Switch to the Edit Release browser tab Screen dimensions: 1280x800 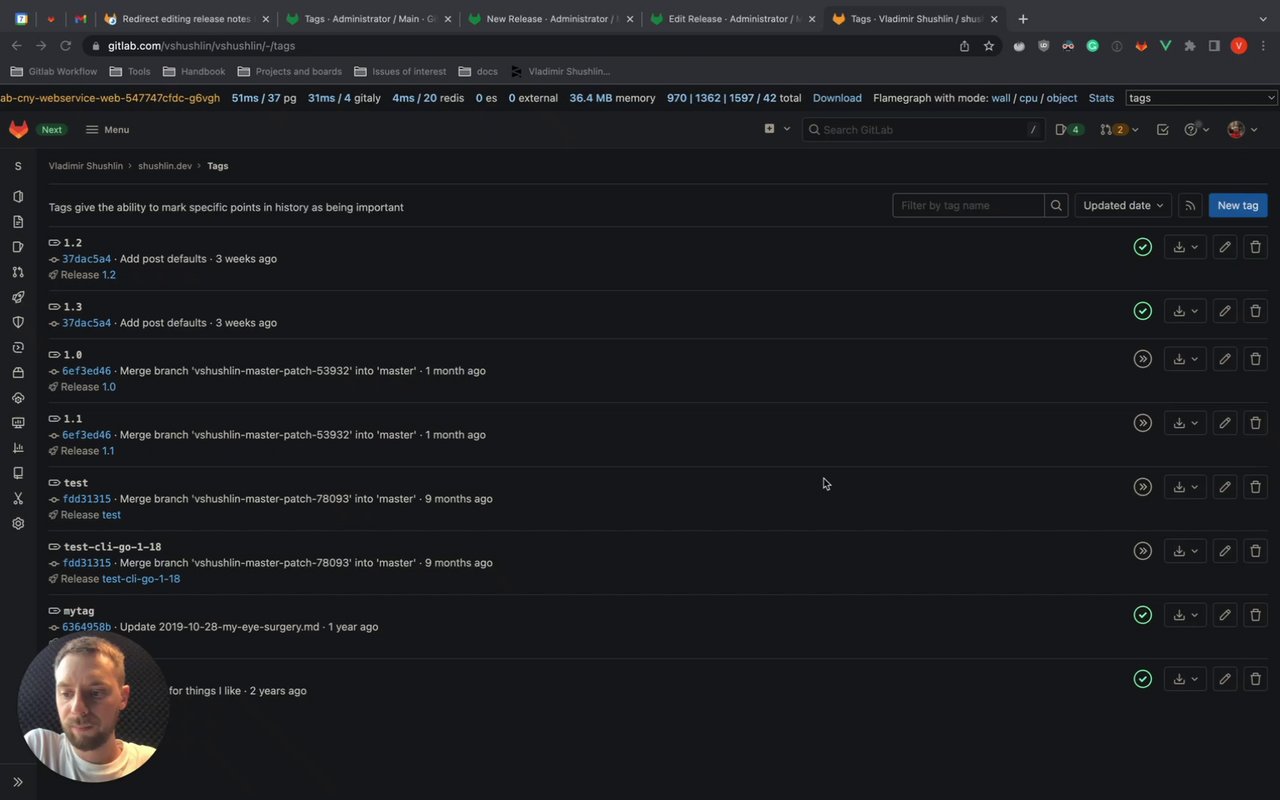[x=731, y=19]
